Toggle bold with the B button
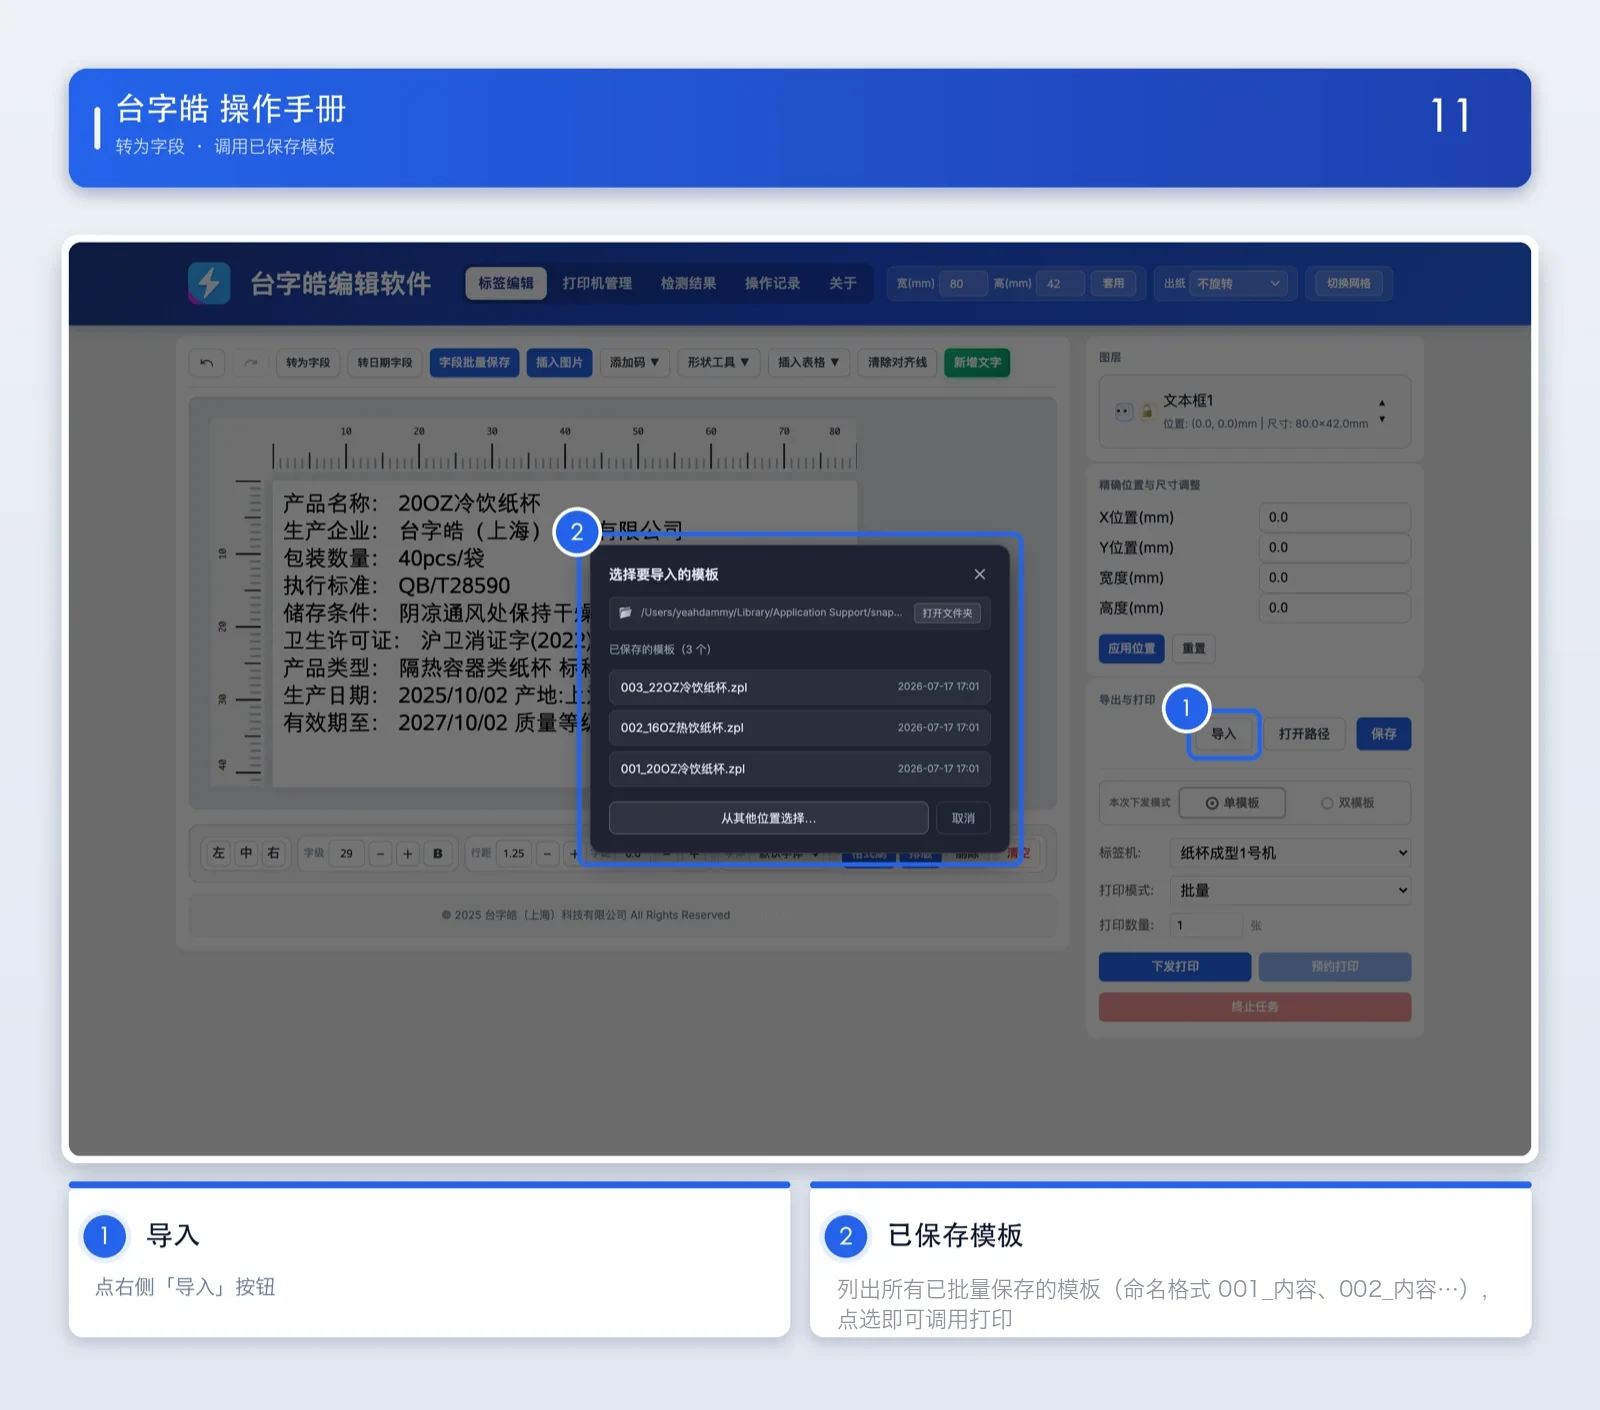 coord(437,853)
